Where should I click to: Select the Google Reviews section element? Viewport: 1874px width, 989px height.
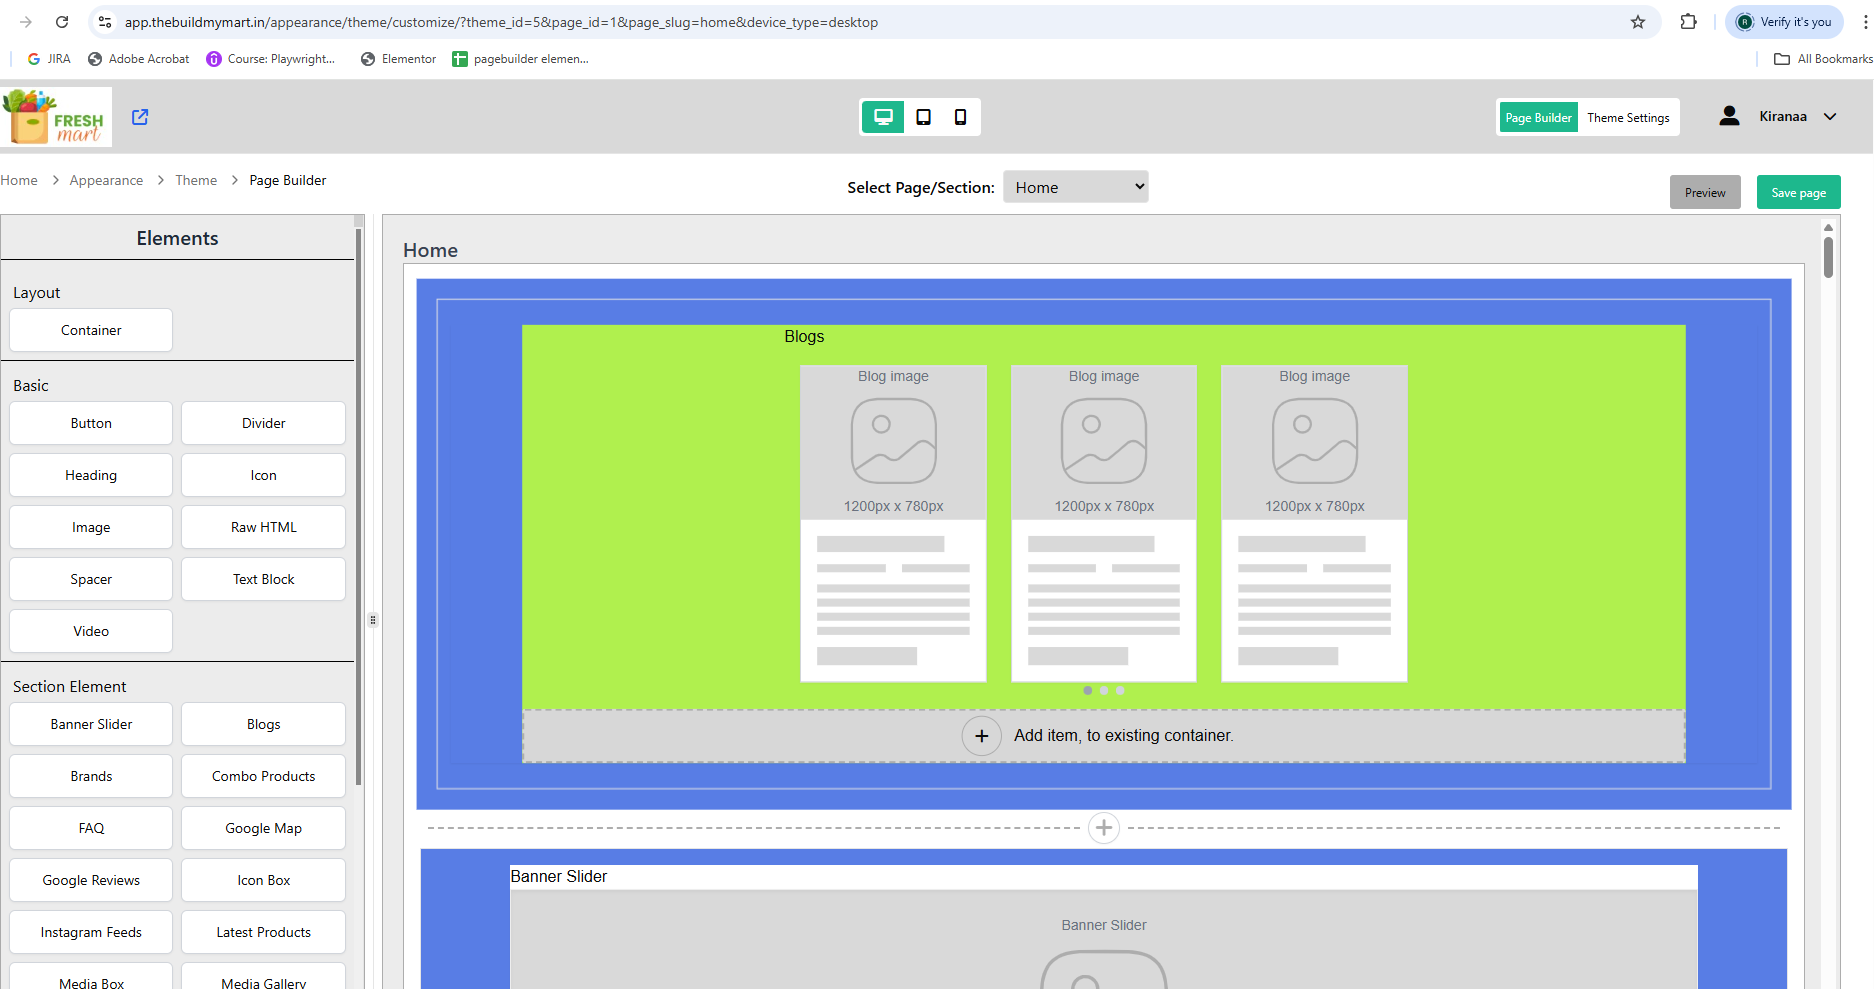(91, 880)
